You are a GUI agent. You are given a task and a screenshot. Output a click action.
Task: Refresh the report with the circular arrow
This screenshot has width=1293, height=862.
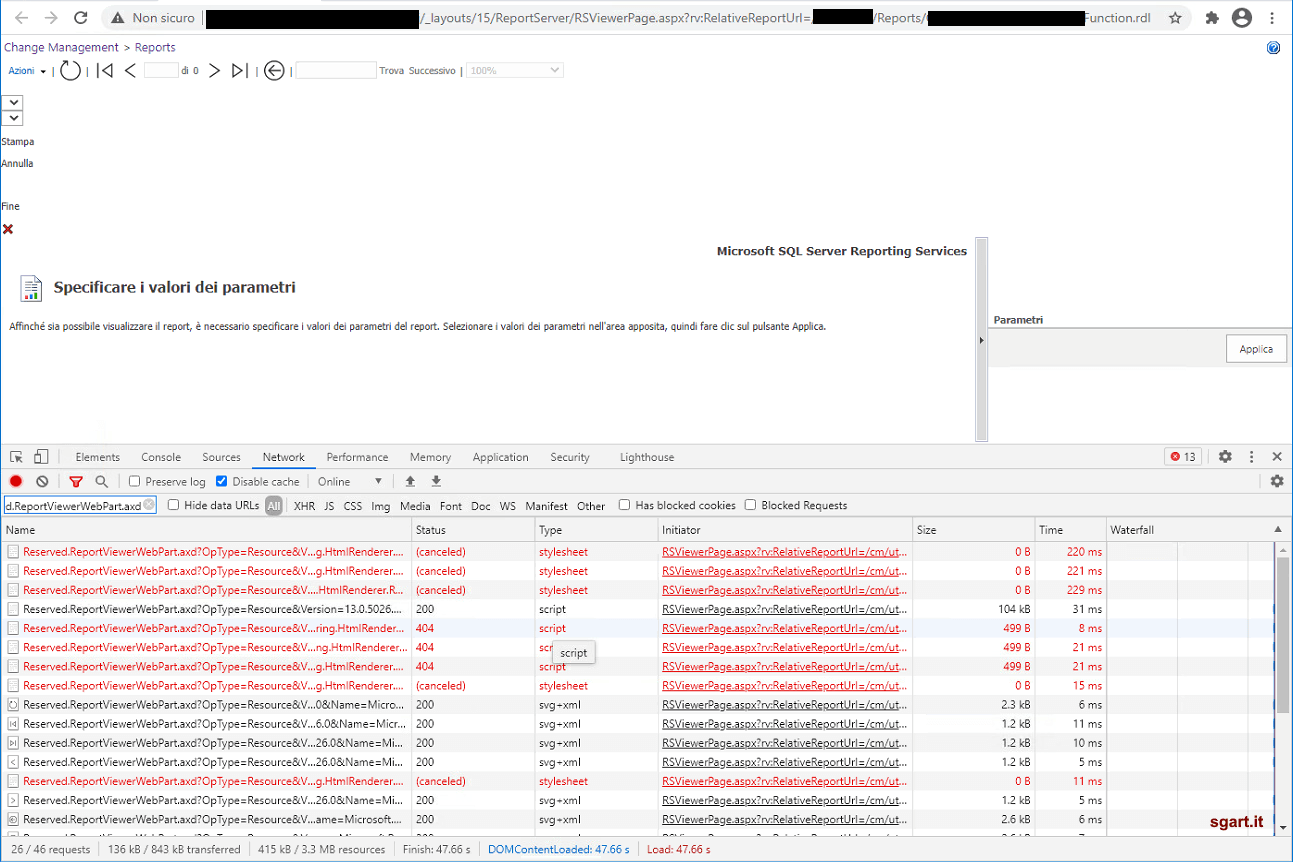pos(70,70)
